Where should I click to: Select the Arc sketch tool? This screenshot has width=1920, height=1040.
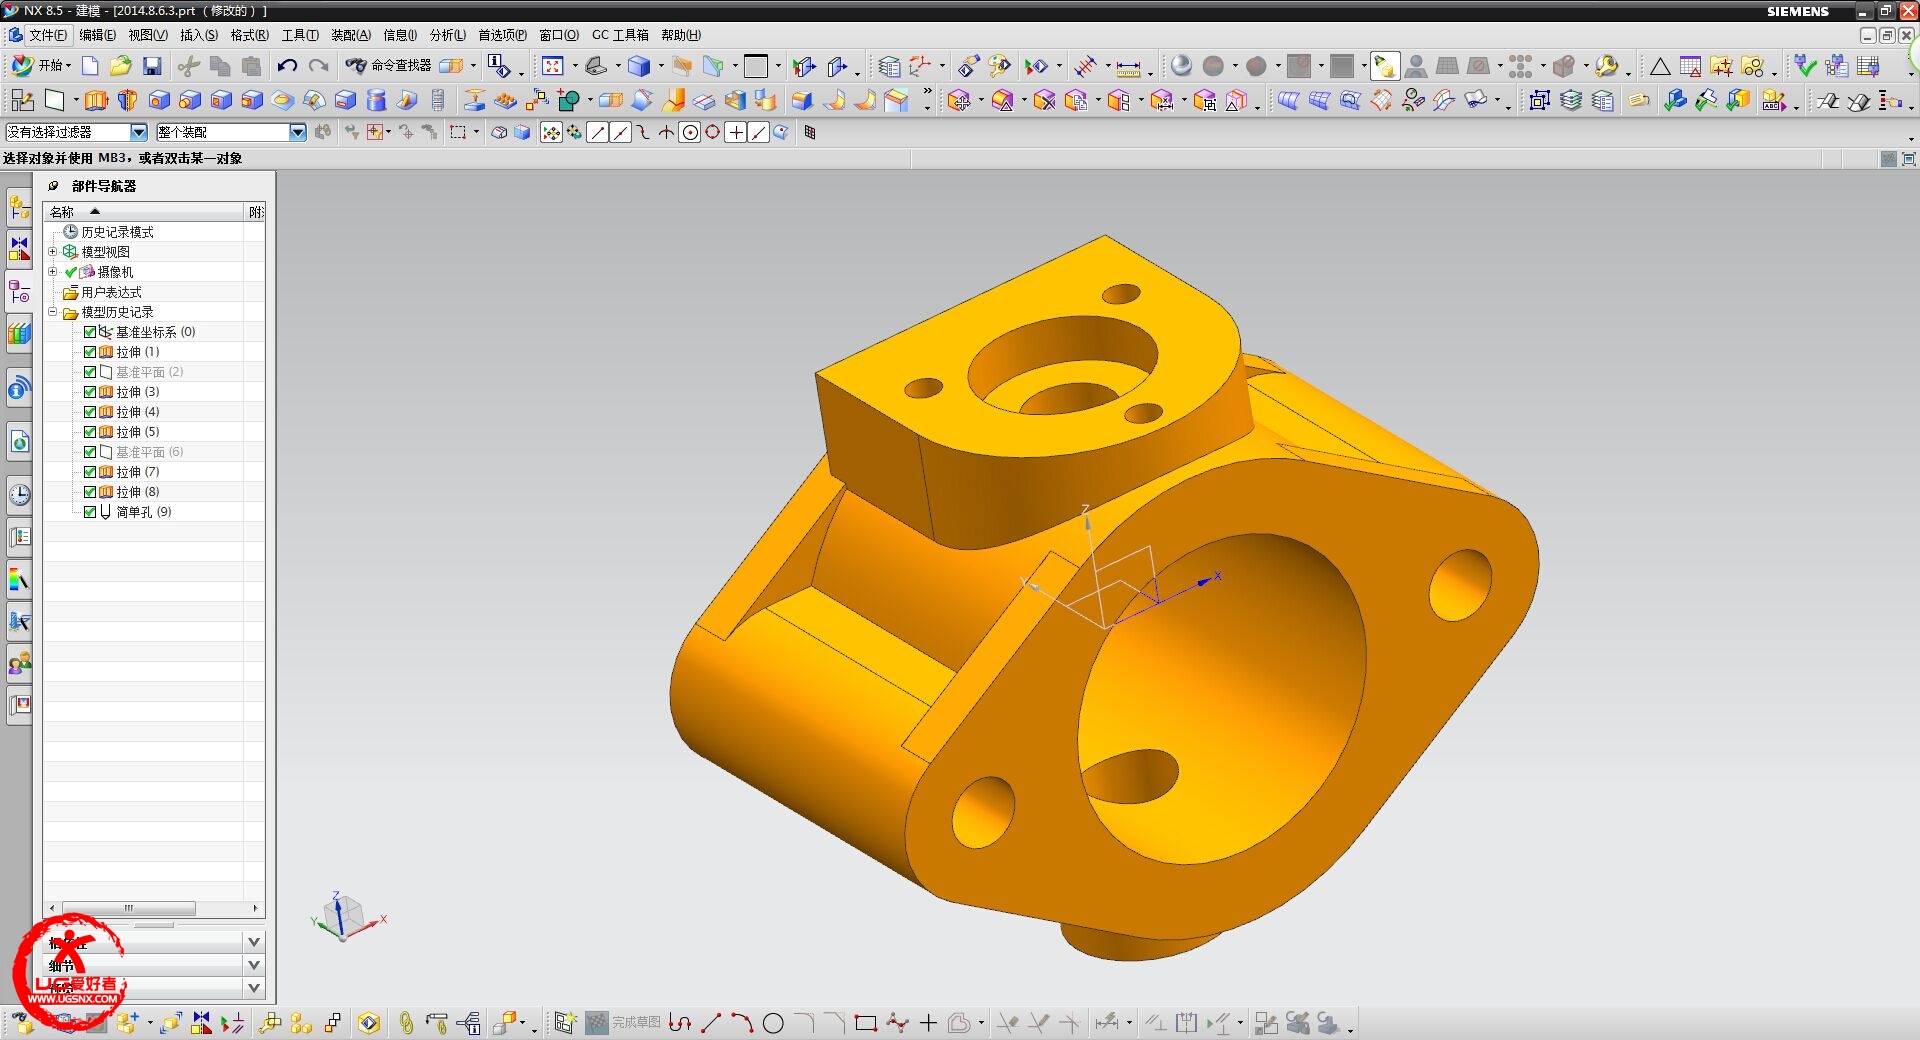742,1023
